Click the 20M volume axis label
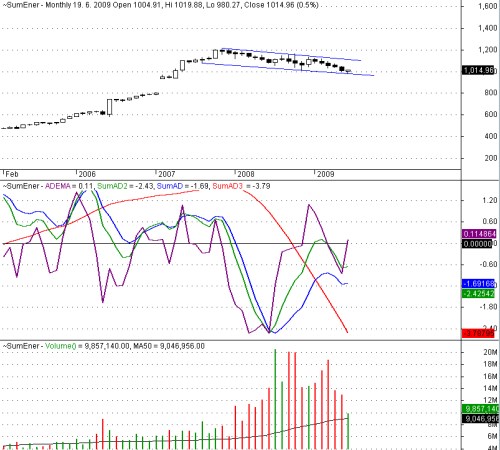The height and width of the screenshot is (450, 500). pos(490,352)
